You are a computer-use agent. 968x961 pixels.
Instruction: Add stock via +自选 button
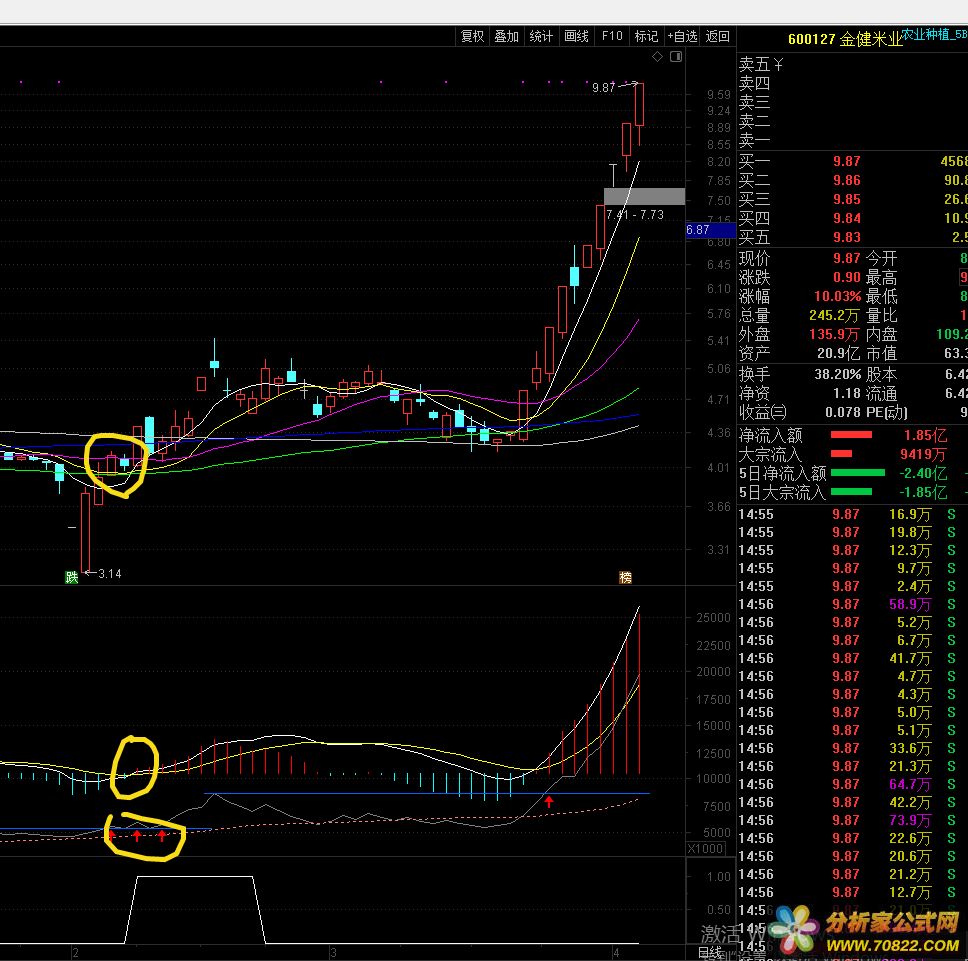pyautogui.click(x=681, y=36)
